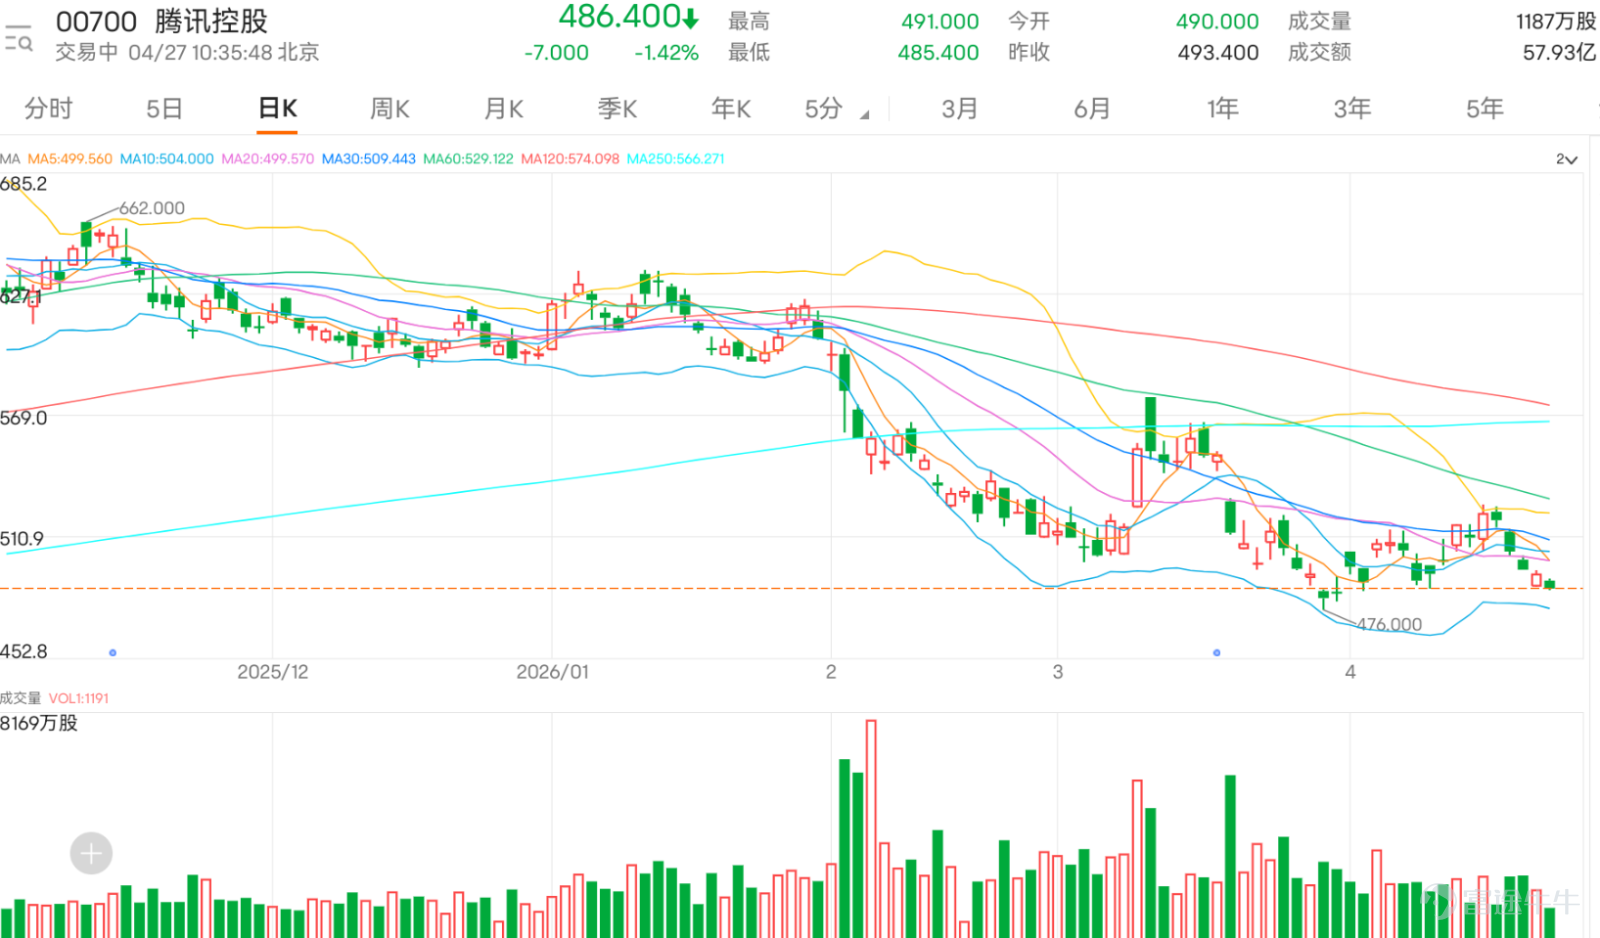Click the MA10:504.000 indicator label
The width and height of the screenshot is (1600, 938).
click(x=167, y=159)
